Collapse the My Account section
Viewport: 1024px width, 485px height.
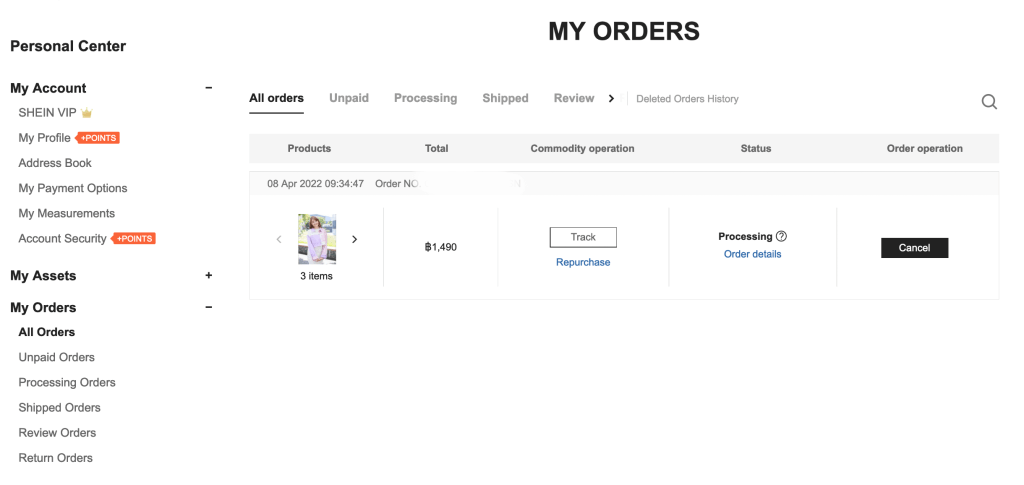tap(208, 88)
